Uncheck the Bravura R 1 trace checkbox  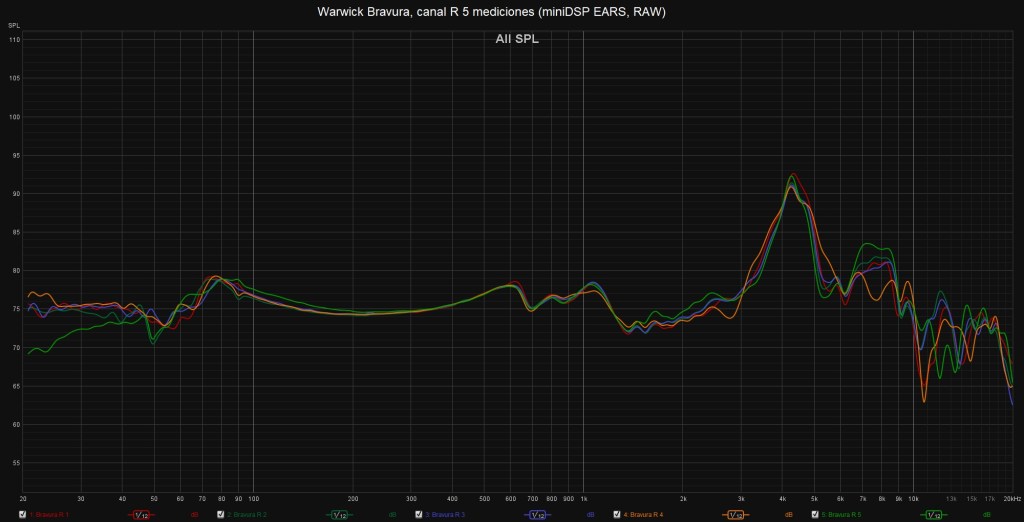23,515
